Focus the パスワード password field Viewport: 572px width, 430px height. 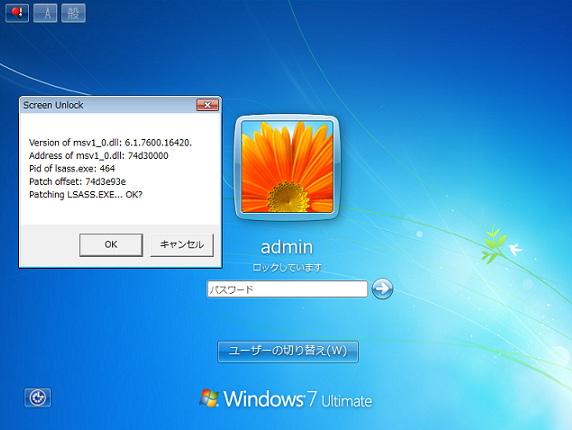click(x=287, y=289)
